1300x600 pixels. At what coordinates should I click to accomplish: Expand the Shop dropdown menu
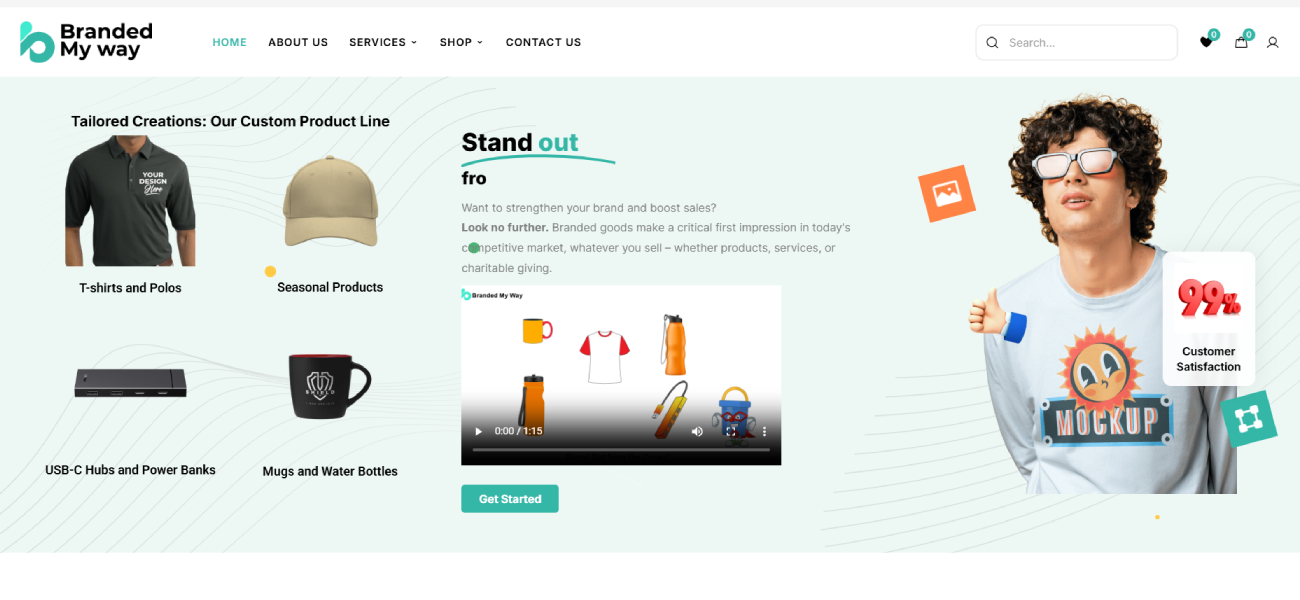[461, 42]
